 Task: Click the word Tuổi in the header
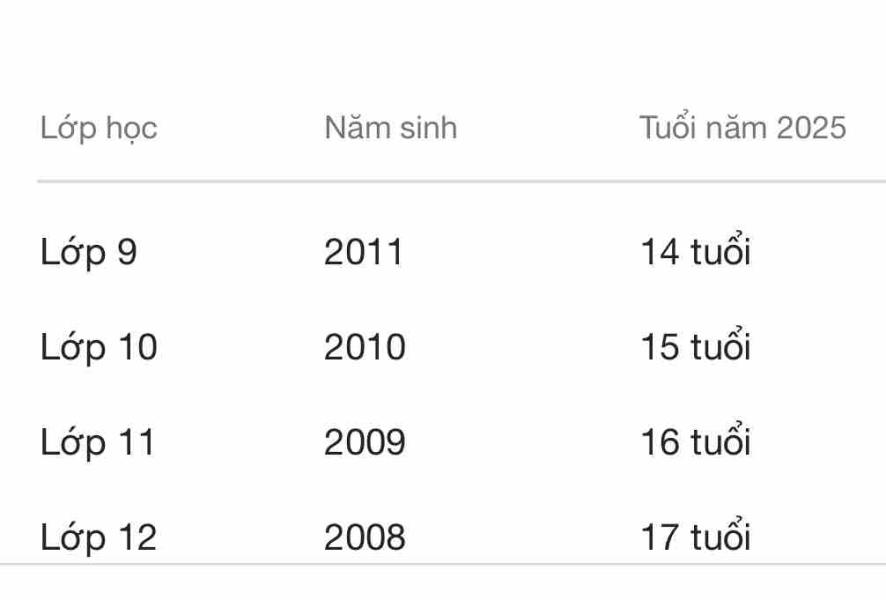(x=670, y=128)
